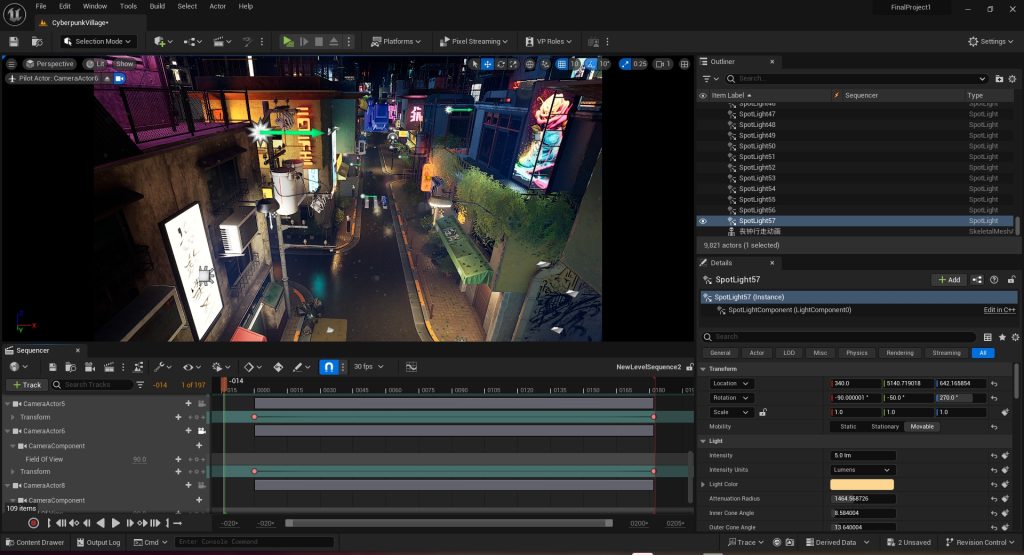Open Outliner settings gear
The height and width of the screenshot is (555, 1024).
[1012, 78]
